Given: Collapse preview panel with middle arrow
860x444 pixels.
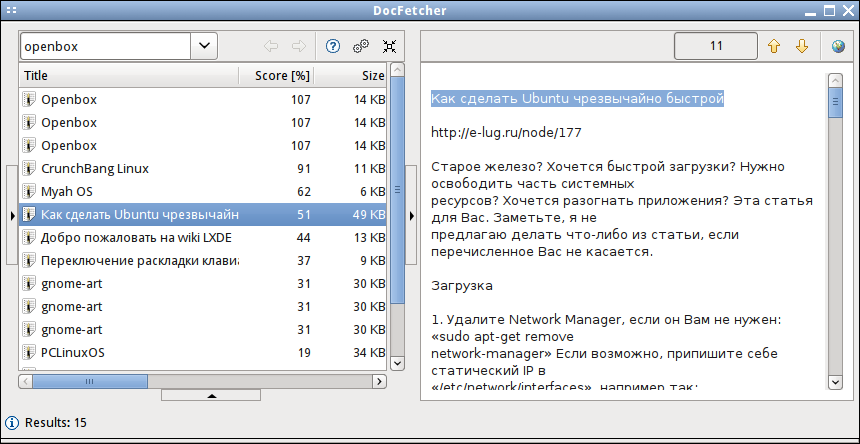Looking at the screenshot, I should click(412, 217).
